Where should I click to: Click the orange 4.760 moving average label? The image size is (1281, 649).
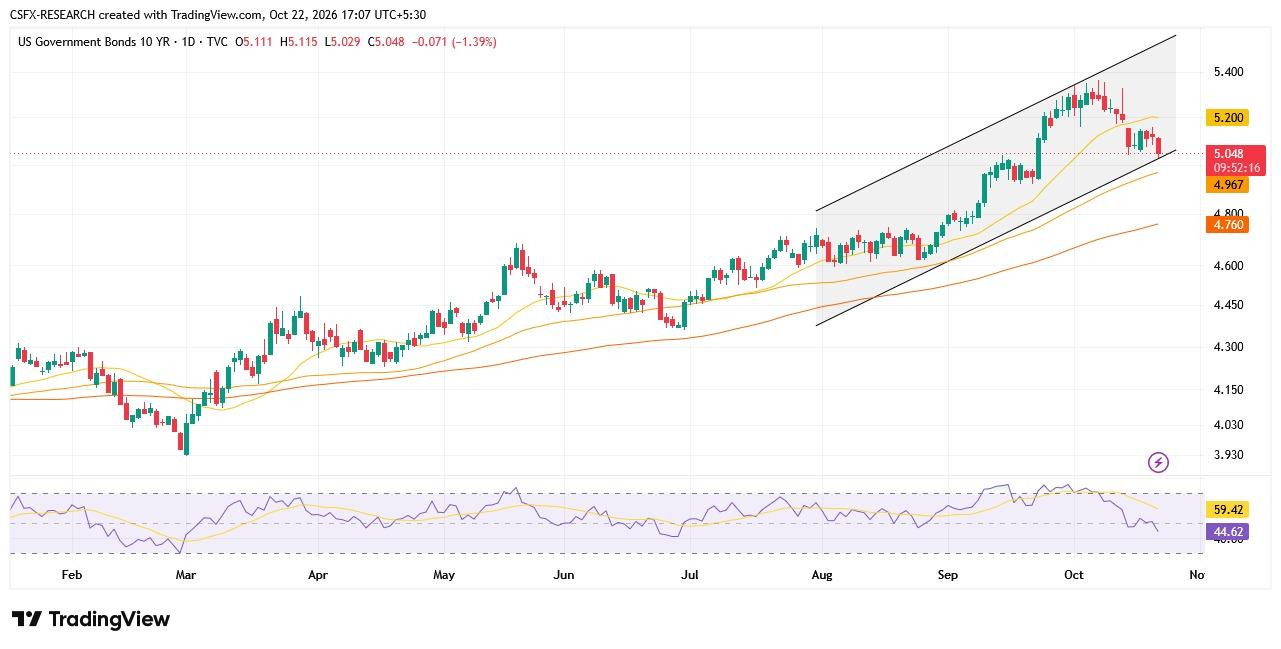[x=1228, y=225]
